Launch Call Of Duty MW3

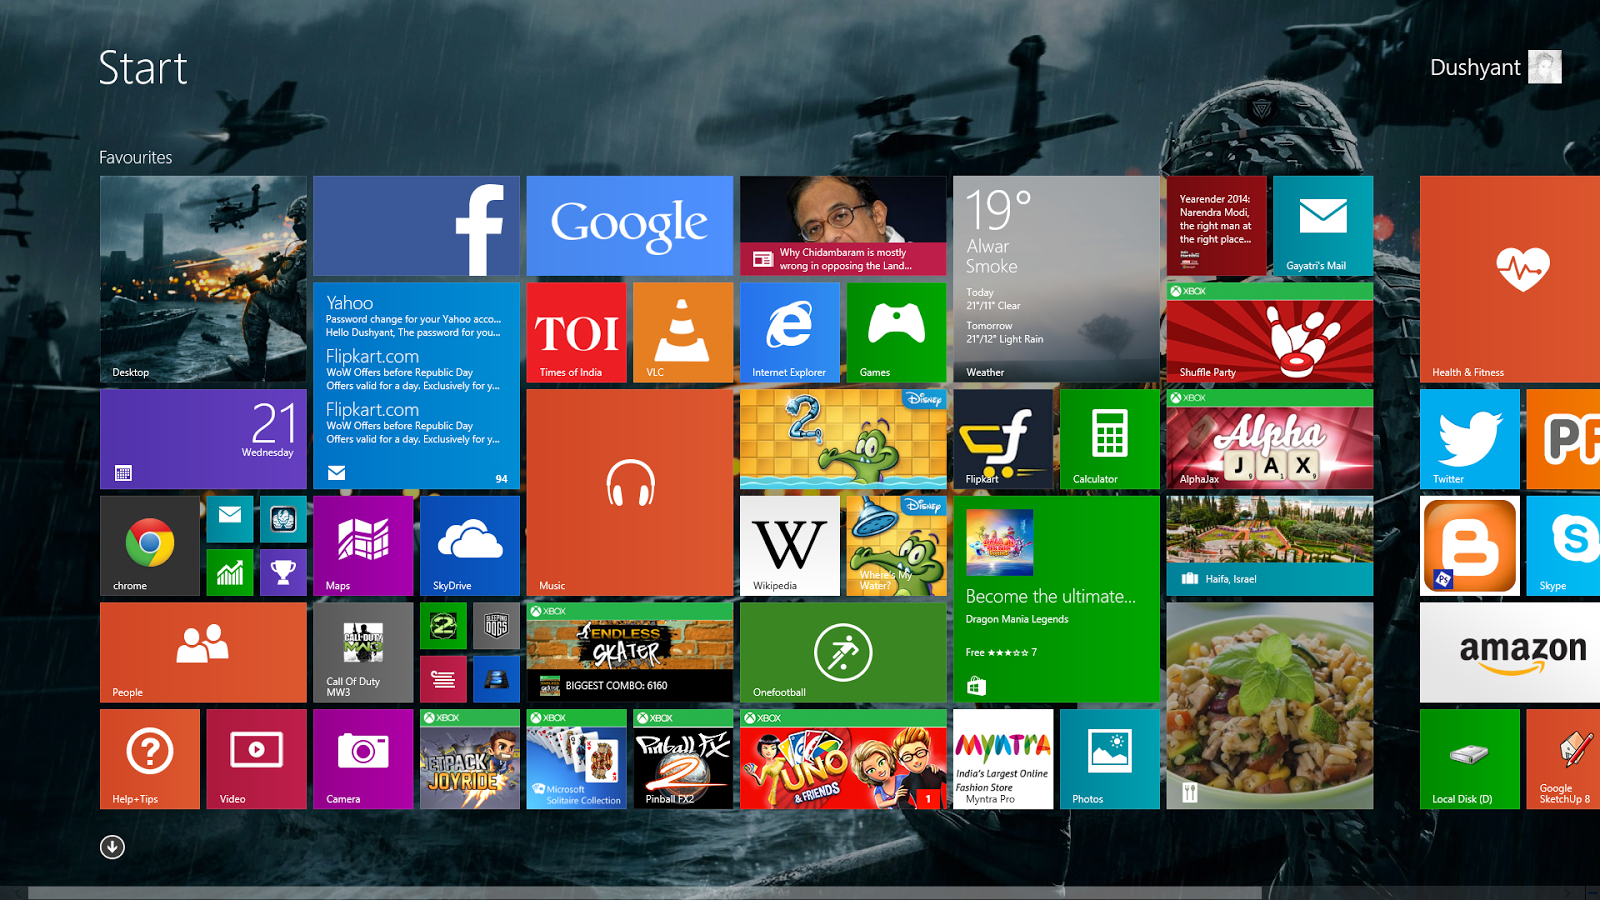click(363, 653)
